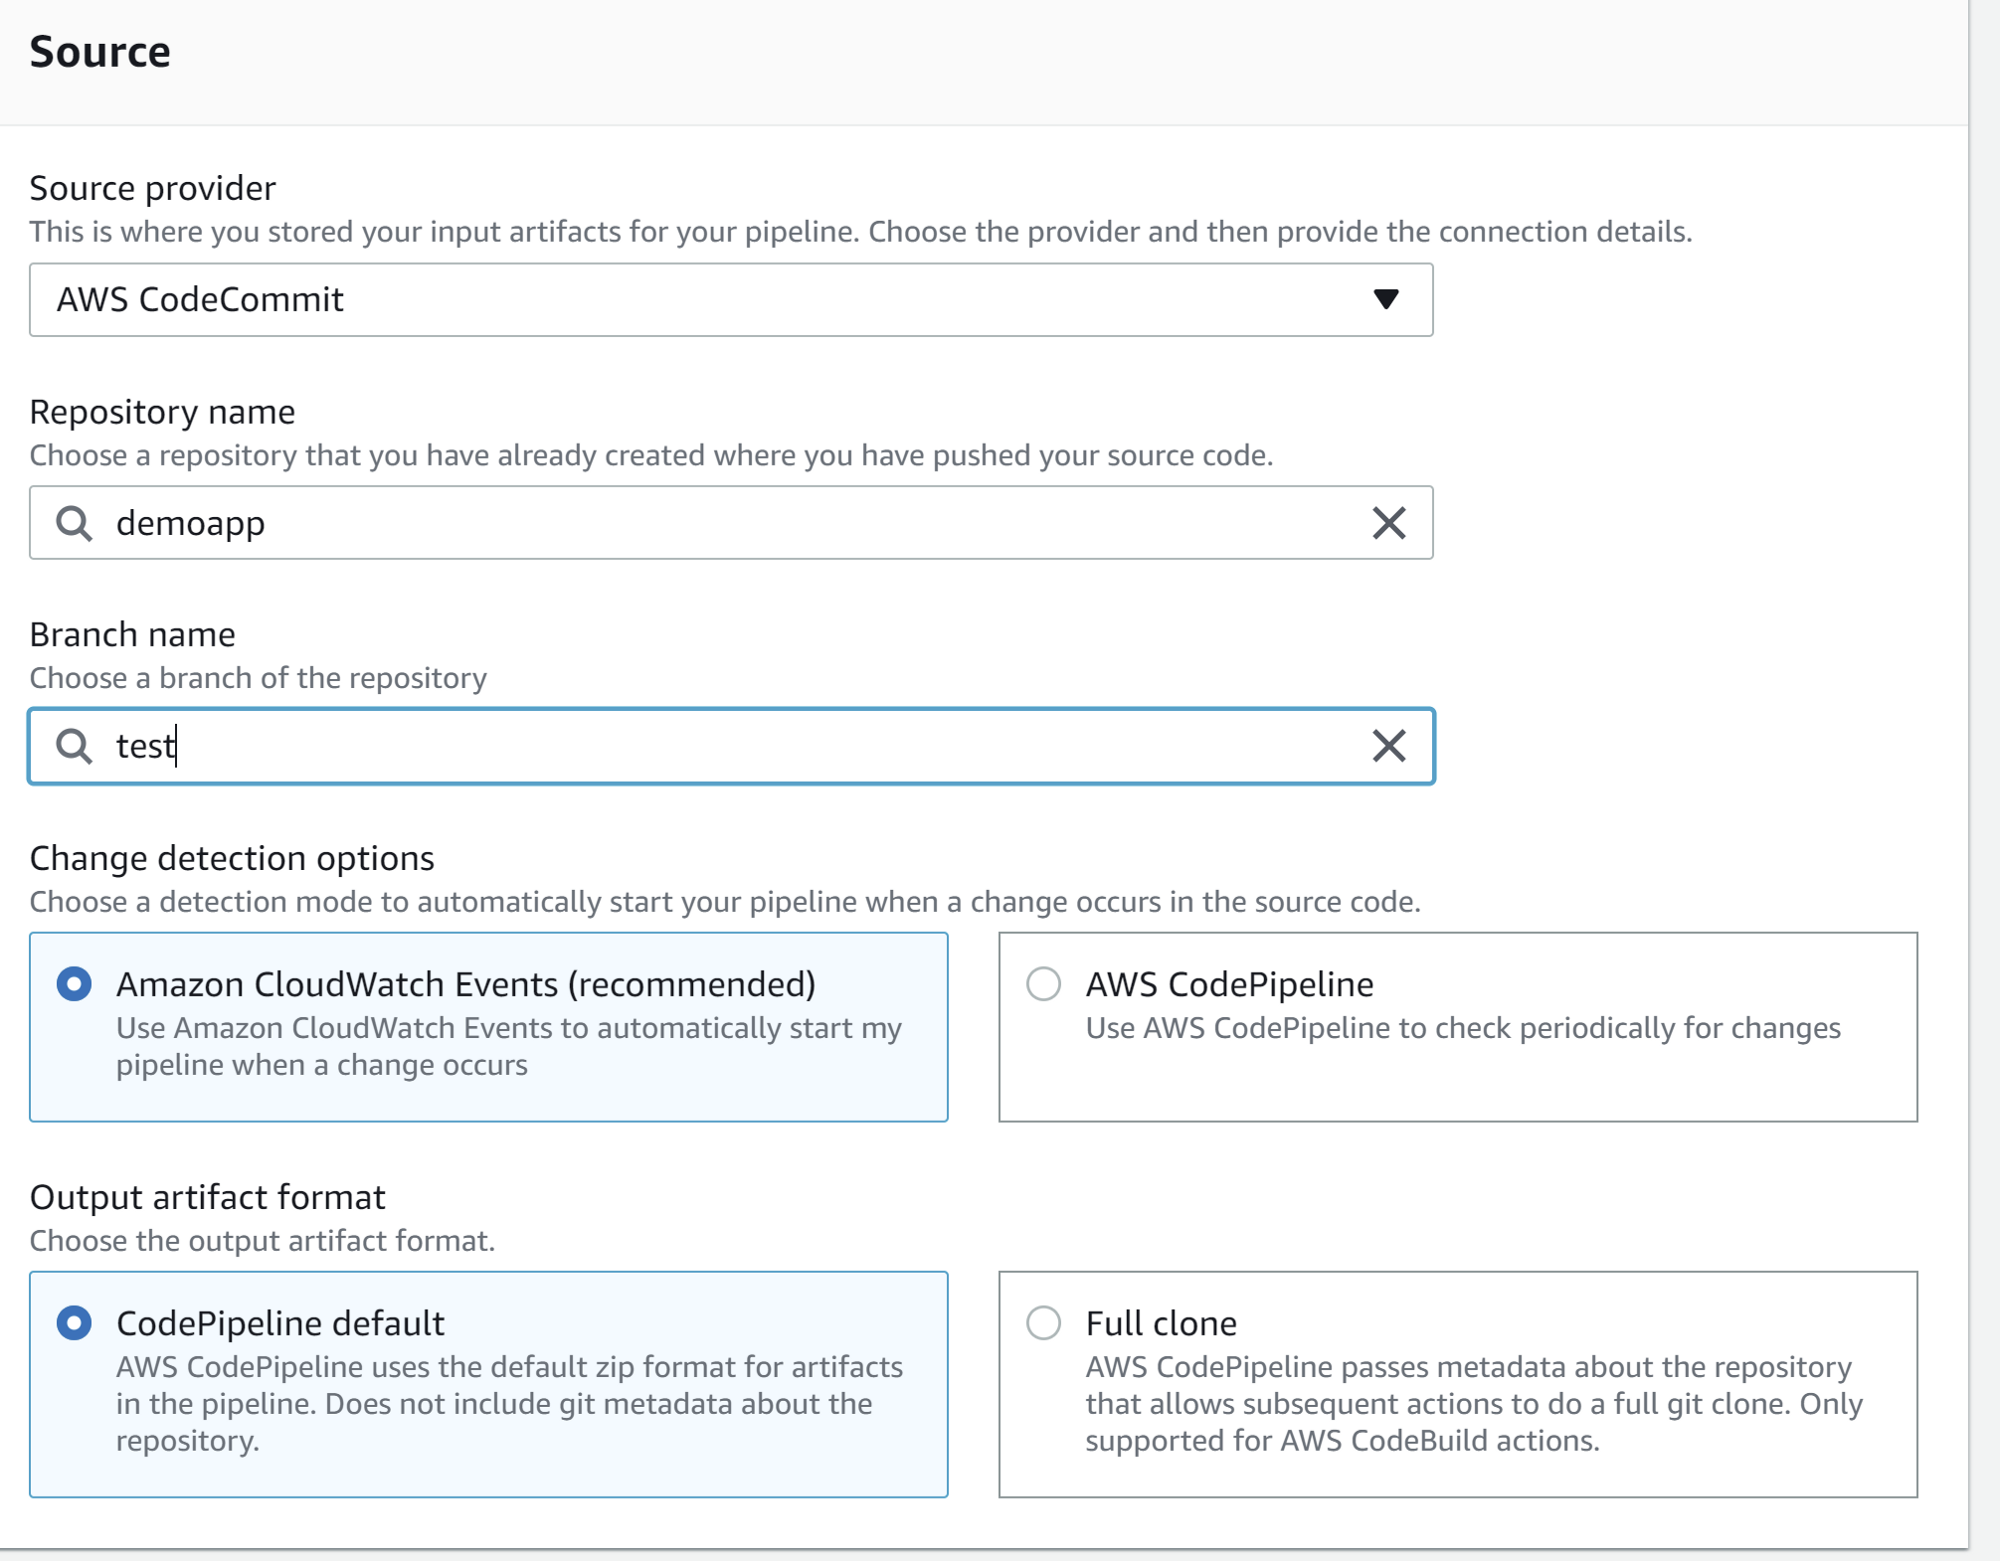Focus the Branch name input field
The width and height of the screenshot is (2000, 1561).
[731, 746]
